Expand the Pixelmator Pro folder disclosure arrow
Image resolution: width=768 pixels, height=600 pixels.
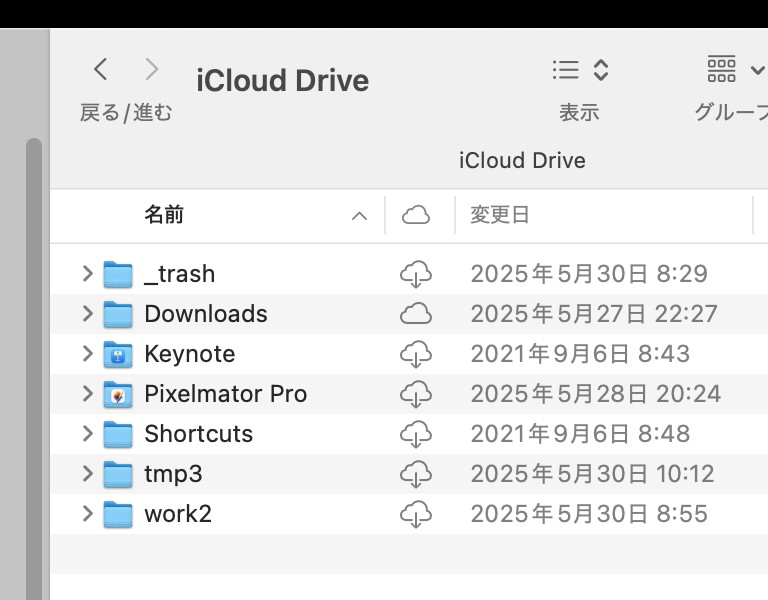87,393
